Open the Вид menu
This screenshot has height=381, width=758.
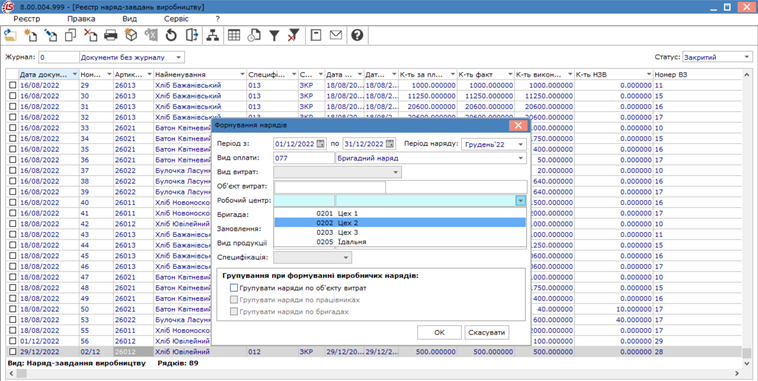tap(130, 19)
